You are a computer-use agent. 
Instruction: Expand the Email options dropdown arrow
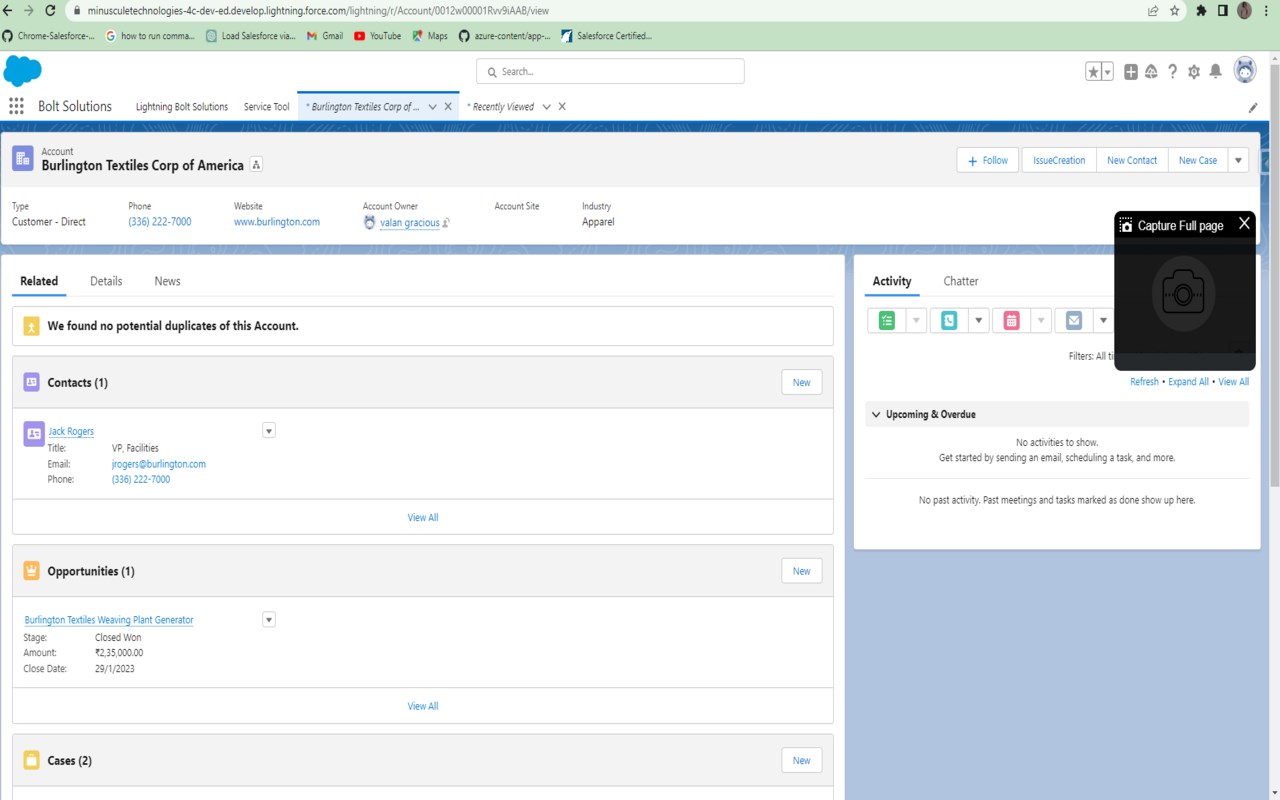[1102, 320]
